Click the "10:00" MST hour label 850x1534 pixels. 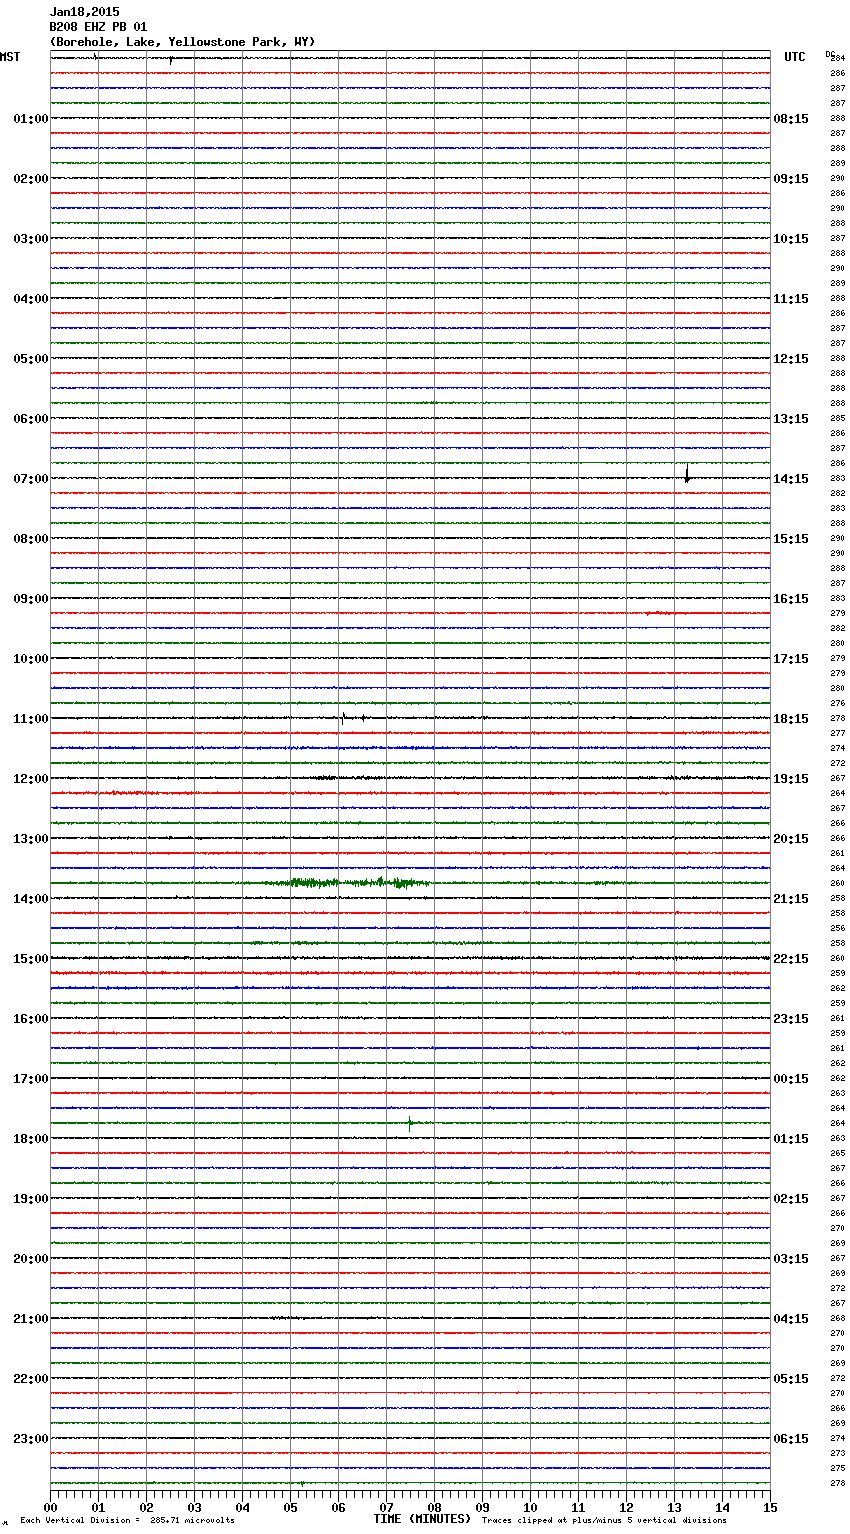31,659
